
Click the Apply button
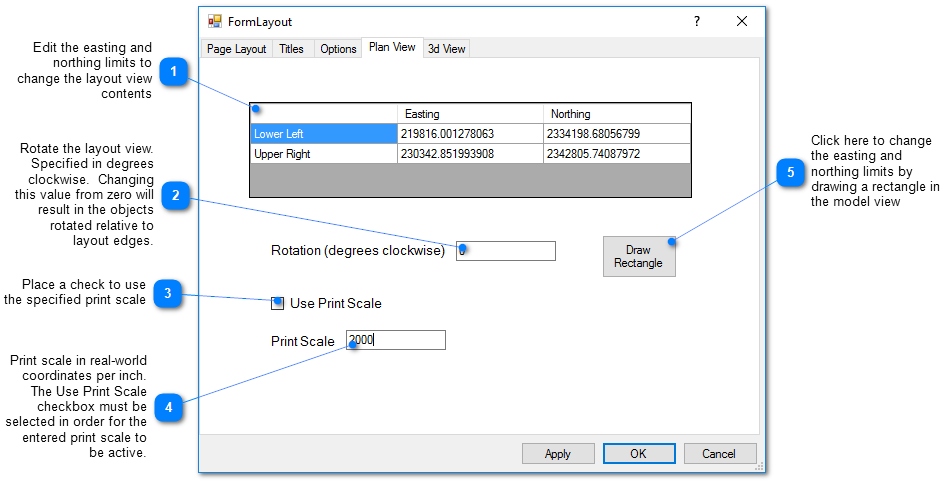tap(558, 454)
